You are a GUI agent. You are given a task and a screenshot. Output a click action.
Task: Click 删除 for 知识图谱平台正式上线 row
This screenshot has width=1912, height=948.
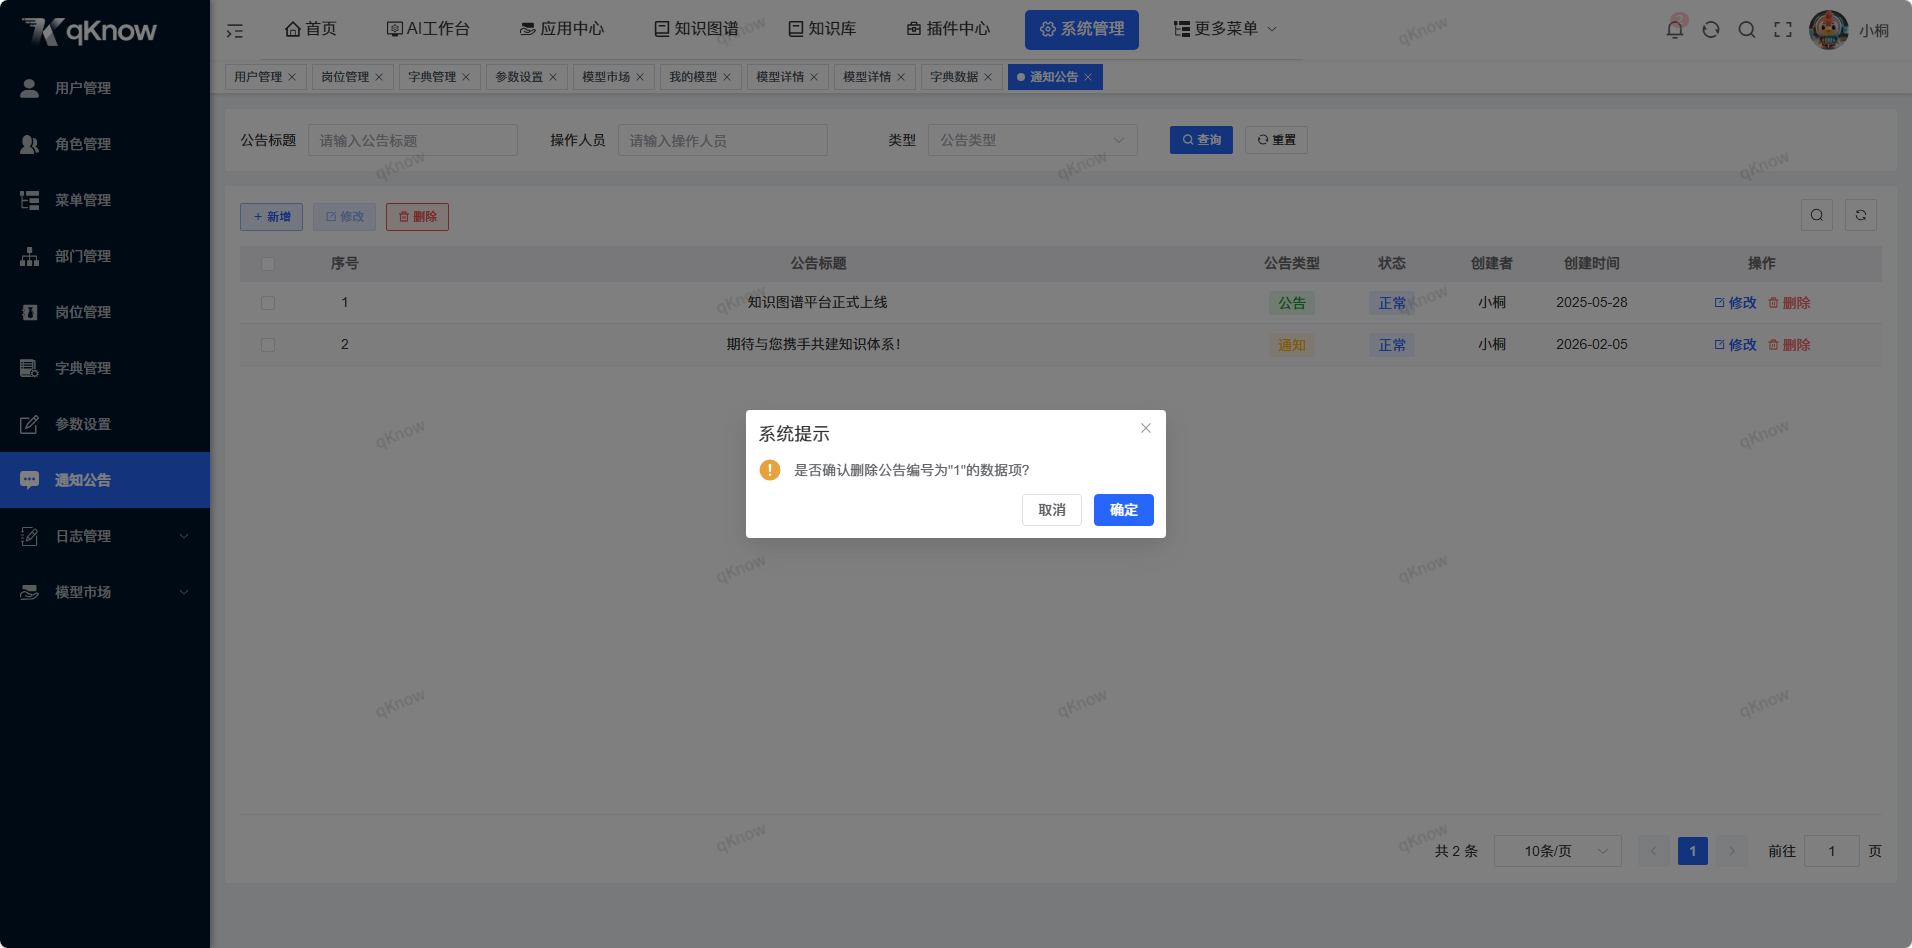click(1789, 303)
